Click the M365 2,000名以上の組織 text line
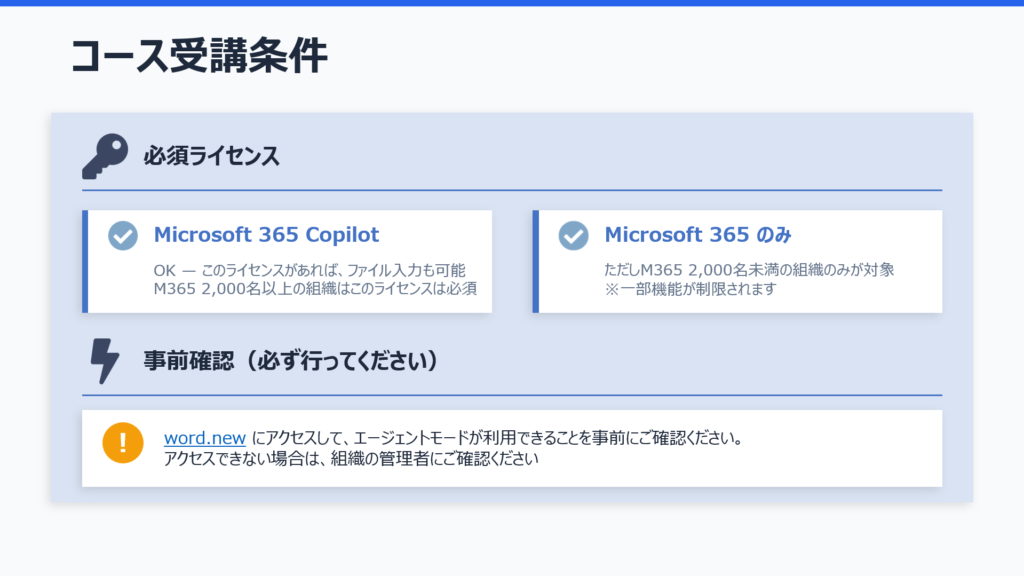Viewport: 1024px width, 576px height. click(314, 289)
